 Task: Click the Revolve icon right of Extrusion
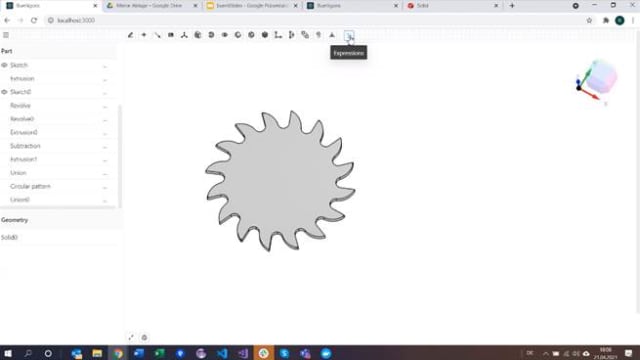pyautogui.click(x=211, y=35)
